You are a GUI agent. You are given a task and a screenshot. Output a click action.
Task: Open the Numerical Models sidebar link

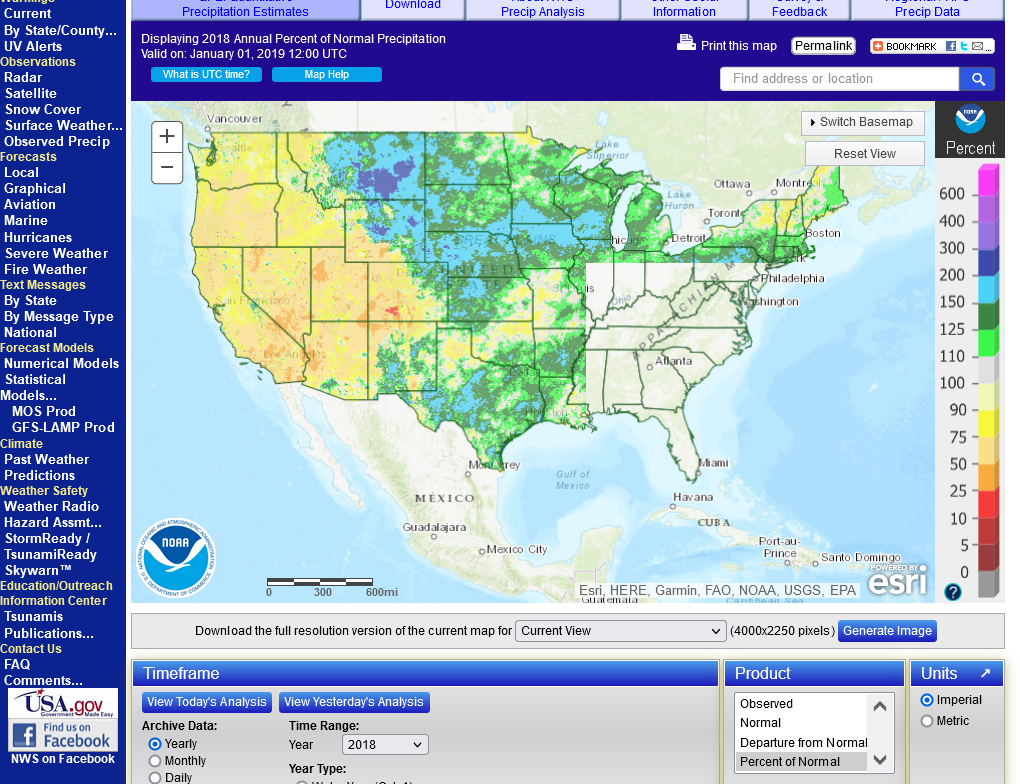61,364
